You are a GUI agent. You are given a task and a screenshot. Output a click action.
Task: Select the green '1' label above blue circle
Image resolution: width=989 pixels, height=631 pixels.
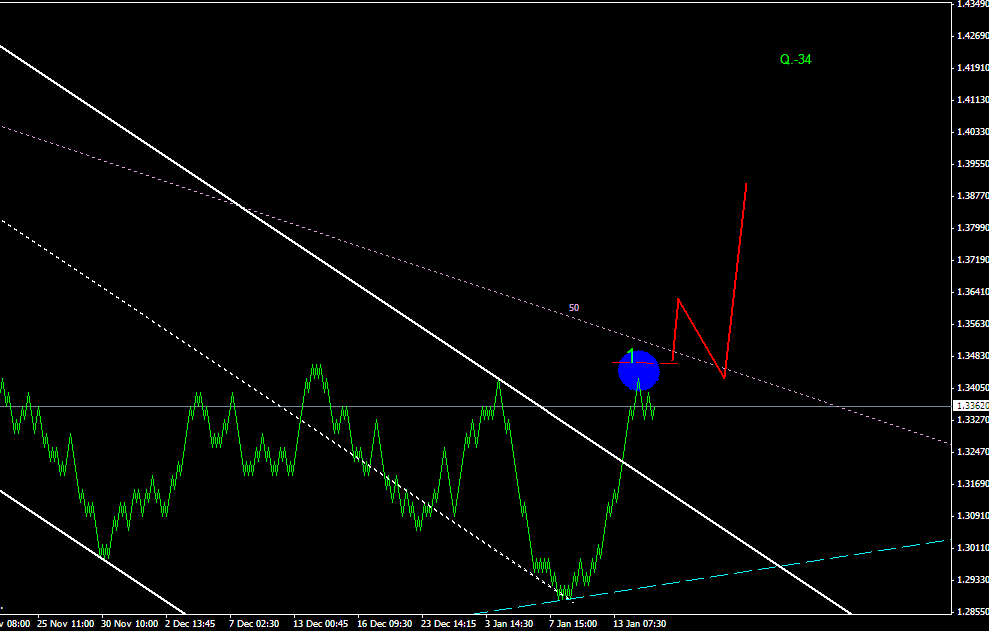(x=631, y=355)
